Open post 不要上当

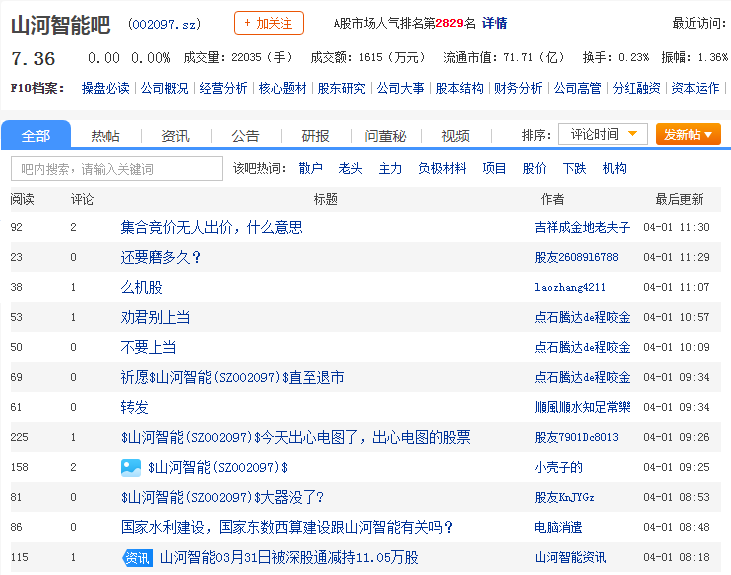[x=148, y=347]
